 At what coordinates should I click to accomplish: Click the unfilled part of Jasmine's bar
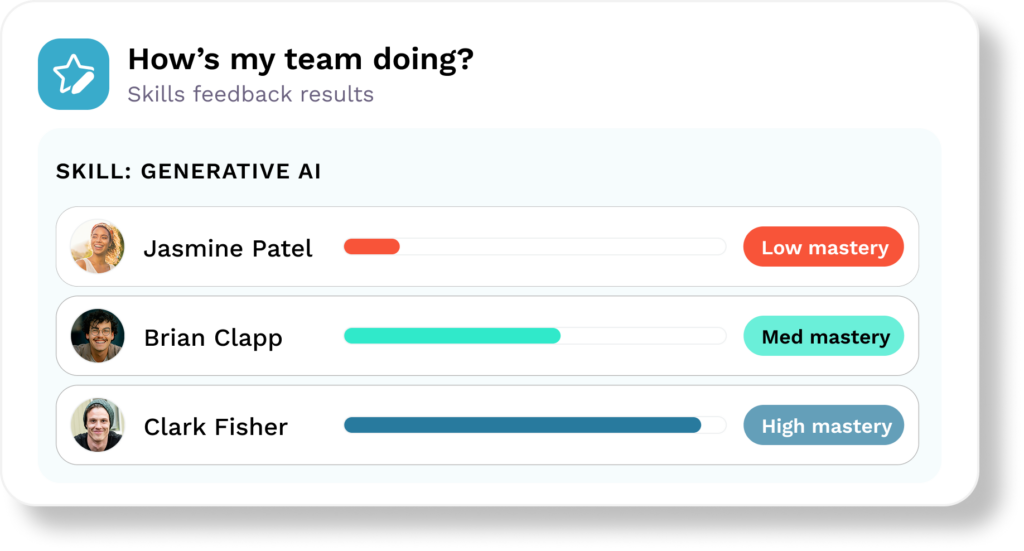(x=563, y=247)
